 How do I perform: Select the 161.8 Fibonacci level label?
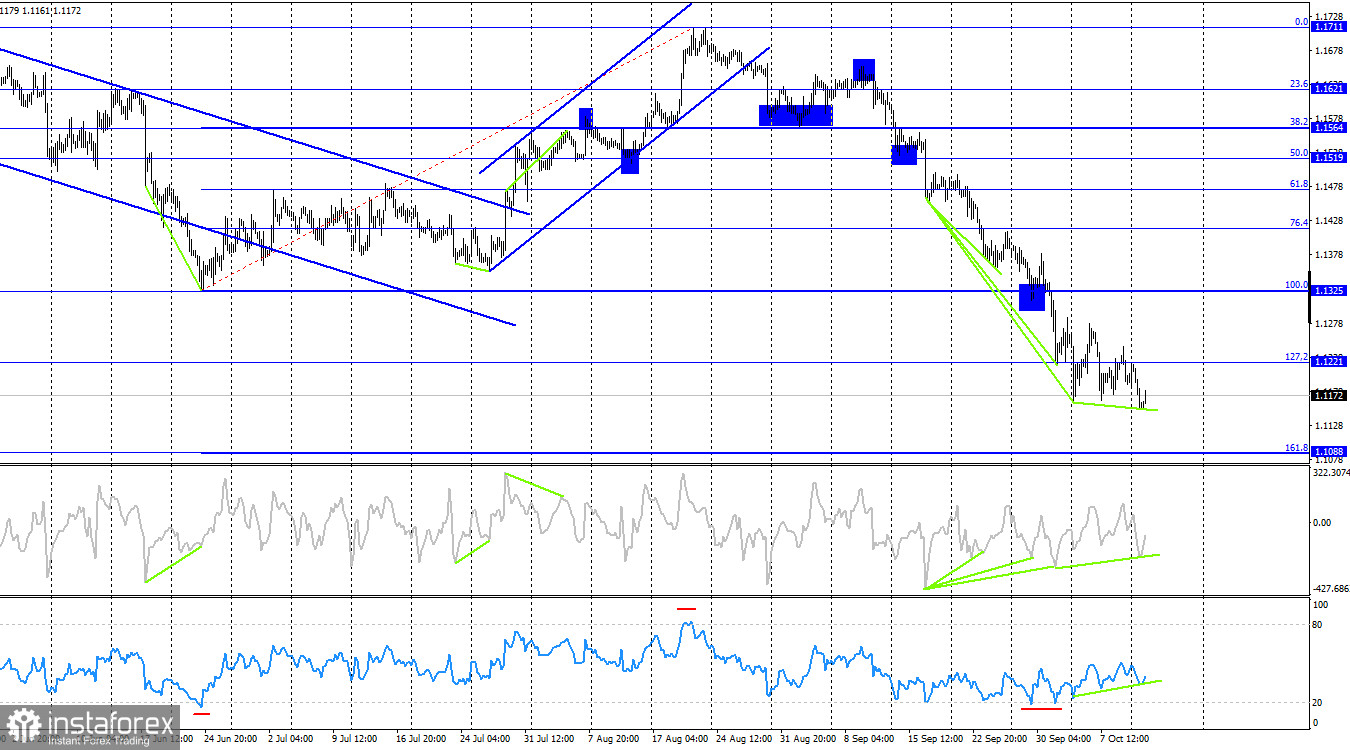[1296, 448]
